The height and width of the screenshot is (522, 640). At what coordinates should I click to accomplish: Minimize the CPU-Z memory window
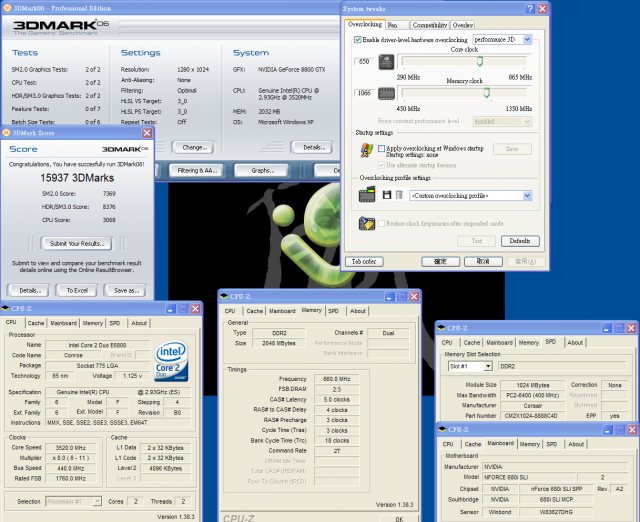[x=389, y=297]
